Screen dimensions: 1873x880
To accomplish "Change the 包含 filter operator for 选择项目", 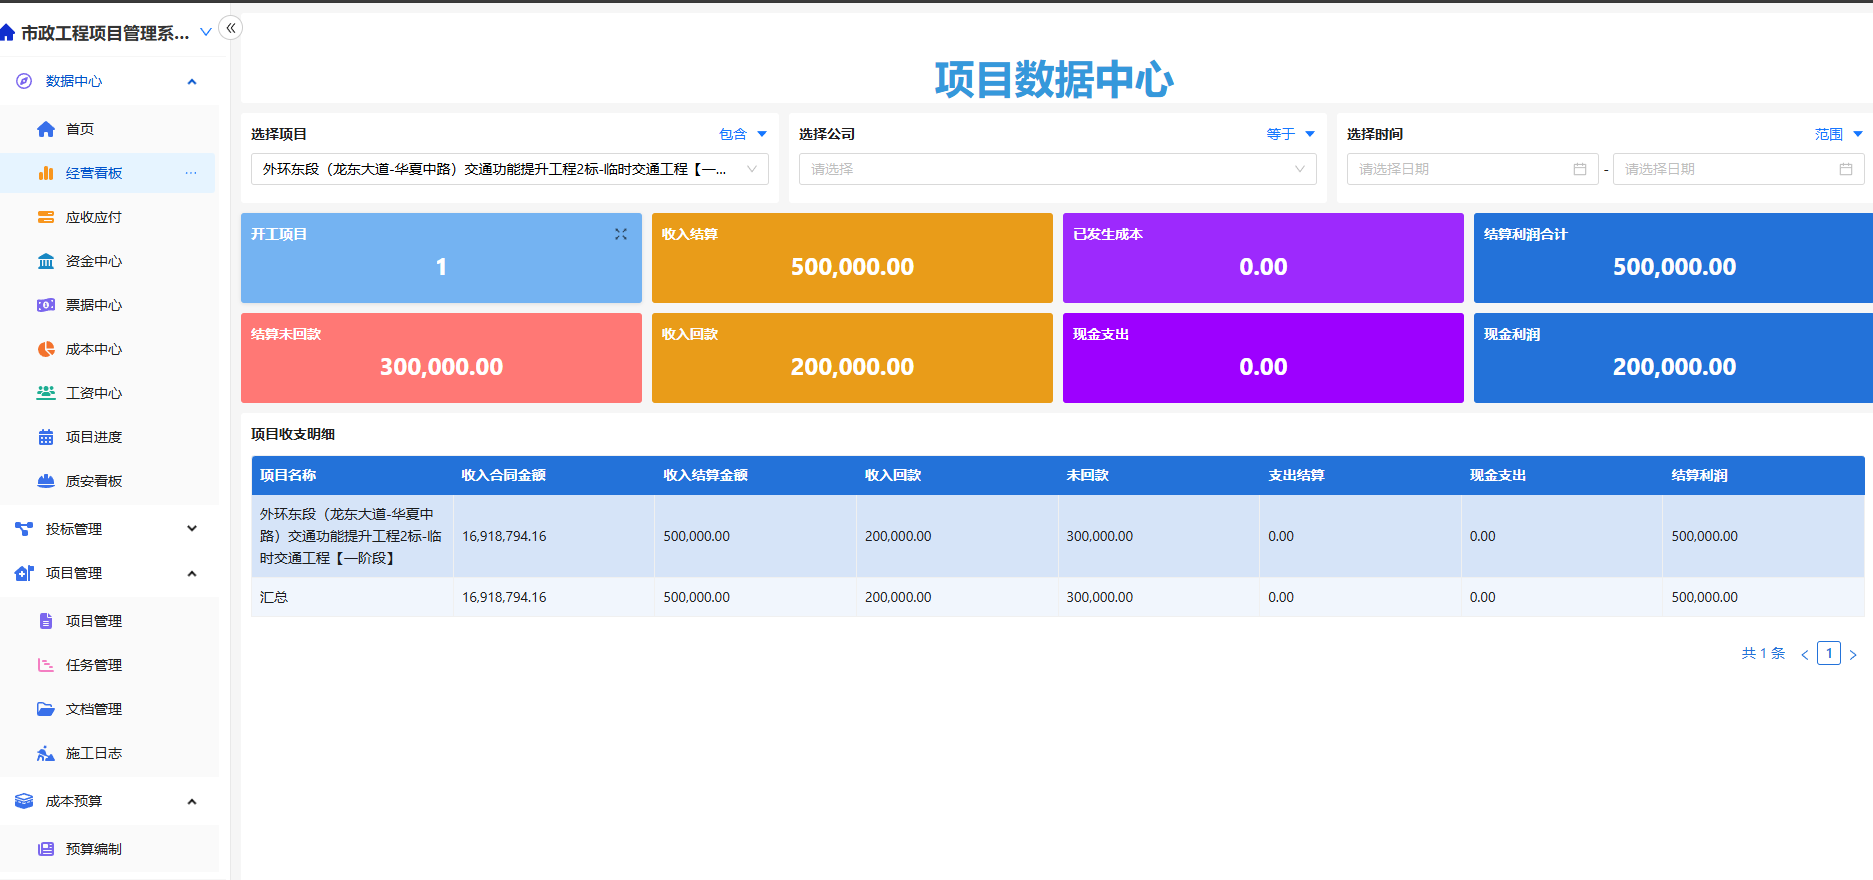I will pyautogui.click(x=743, y=134).
